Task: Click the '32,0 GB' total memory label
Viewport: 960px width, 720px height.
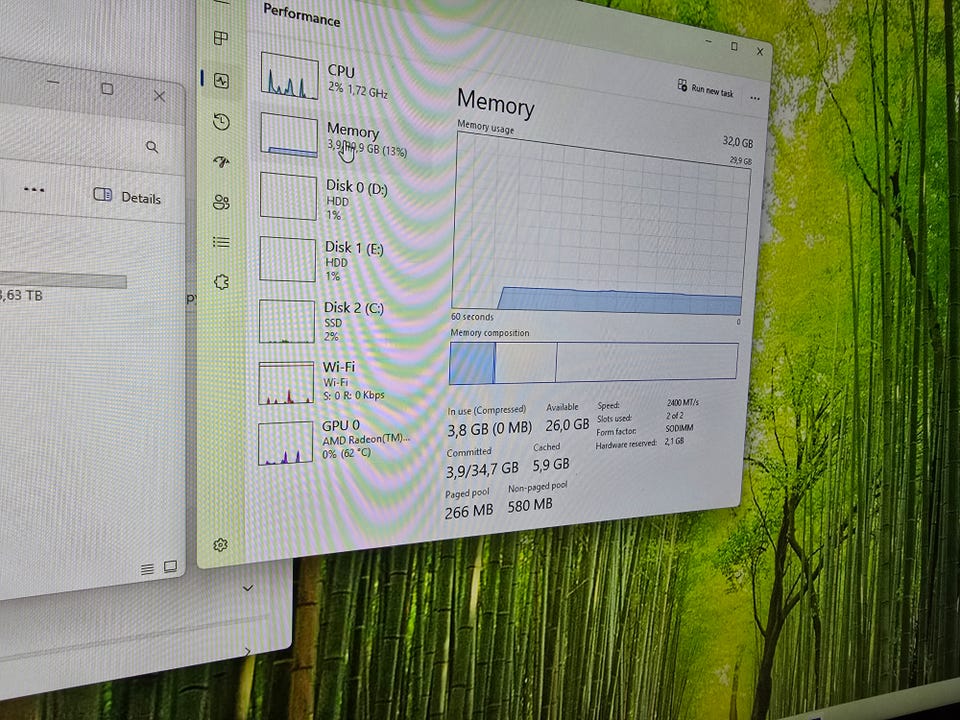Action: coord(738,142)
